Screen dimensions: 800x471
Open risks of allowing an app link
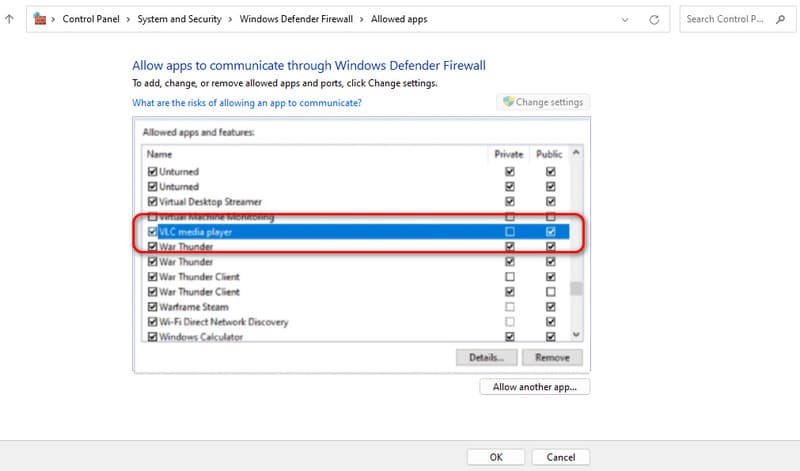pos(247,103)
